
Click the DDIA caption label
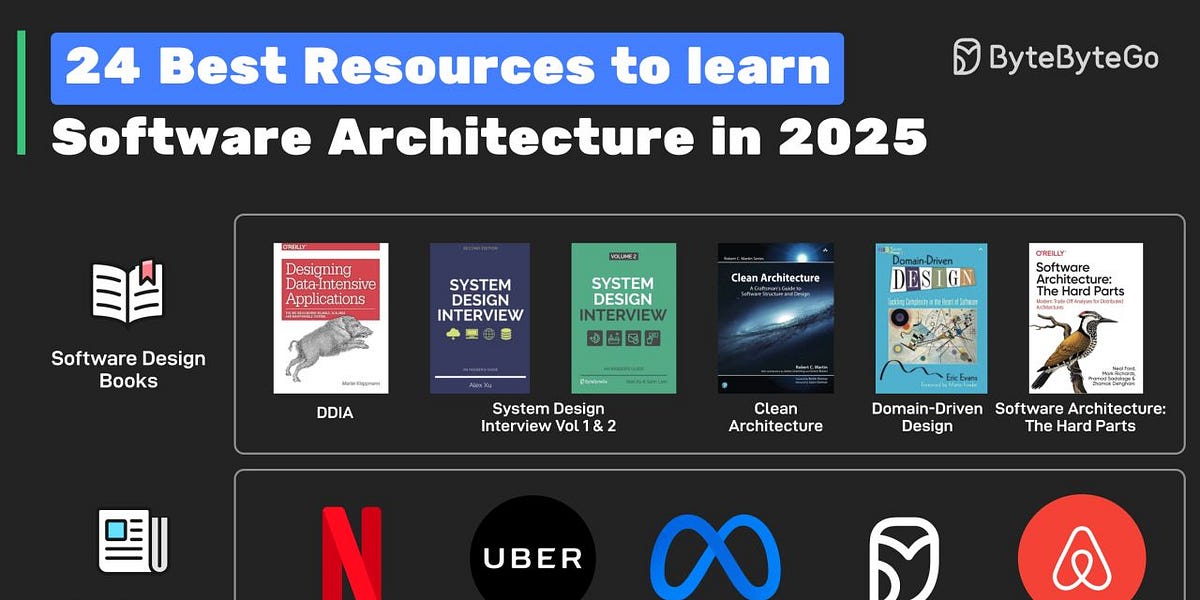[333, 413]
